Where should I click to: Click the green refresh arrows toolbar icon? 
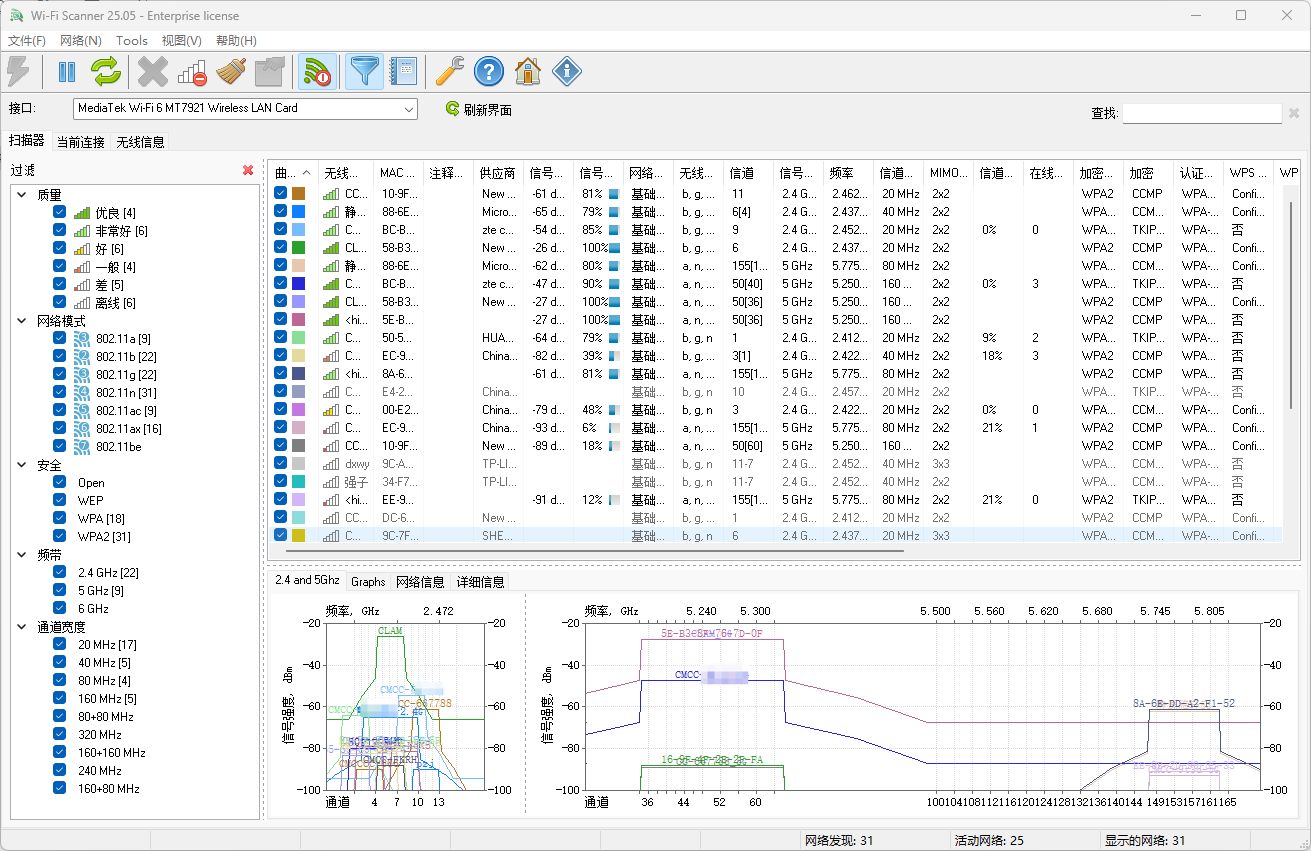point(106,71)
